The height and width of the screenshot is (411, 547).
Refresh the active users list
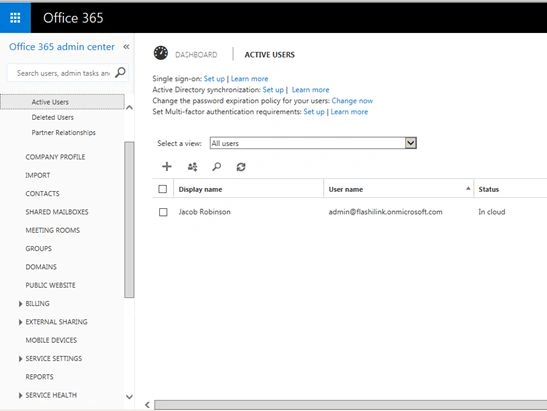(x=241, y=167)
